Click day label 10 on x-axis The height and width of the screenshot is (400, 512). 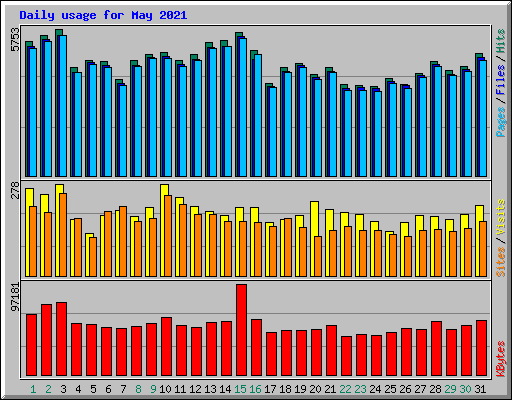165,389
